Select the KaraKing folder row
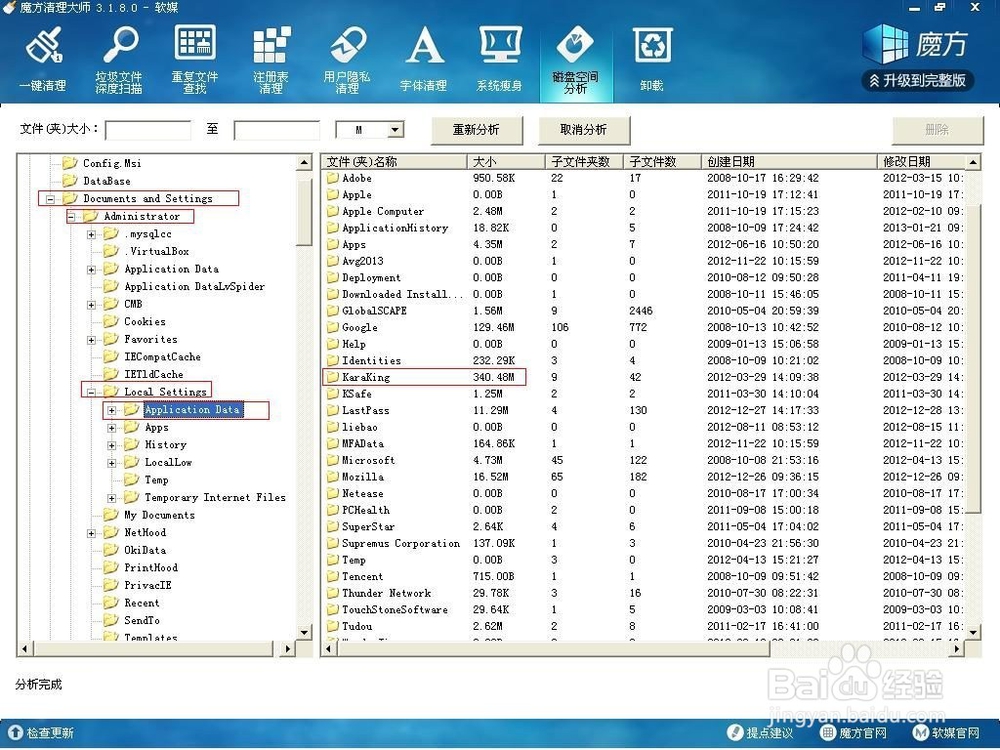This screenshot has height=750, width=1000. (x=643, y=377)
